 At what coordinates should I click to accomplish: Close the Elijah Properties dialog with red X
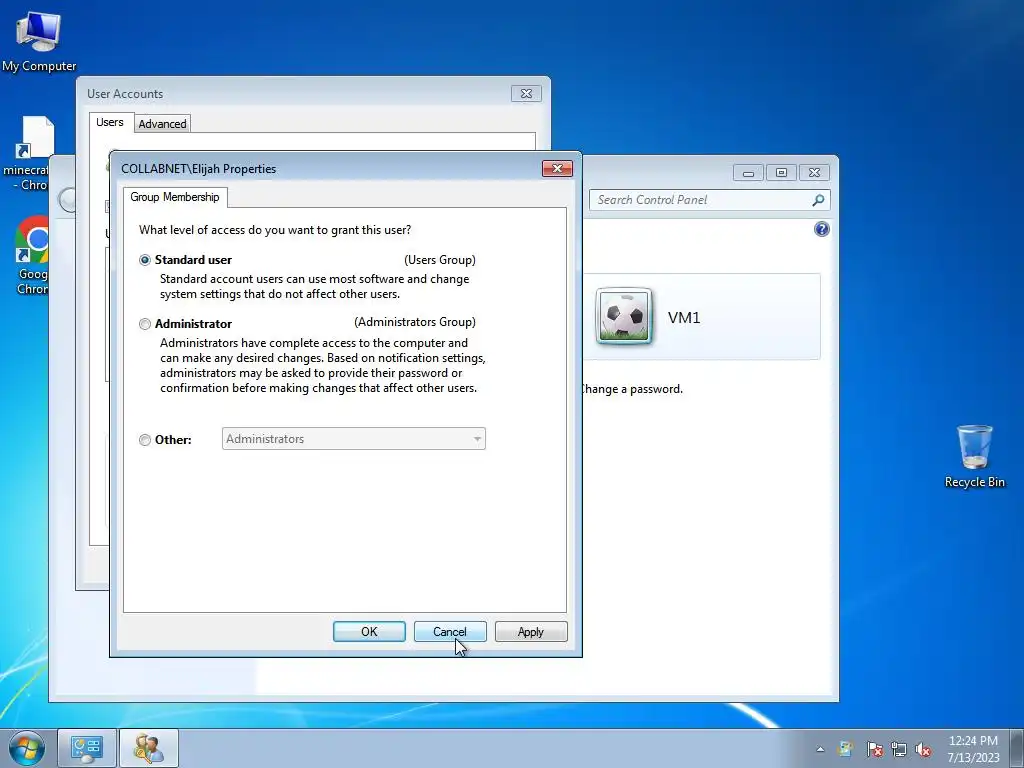[x=557, y=168]
